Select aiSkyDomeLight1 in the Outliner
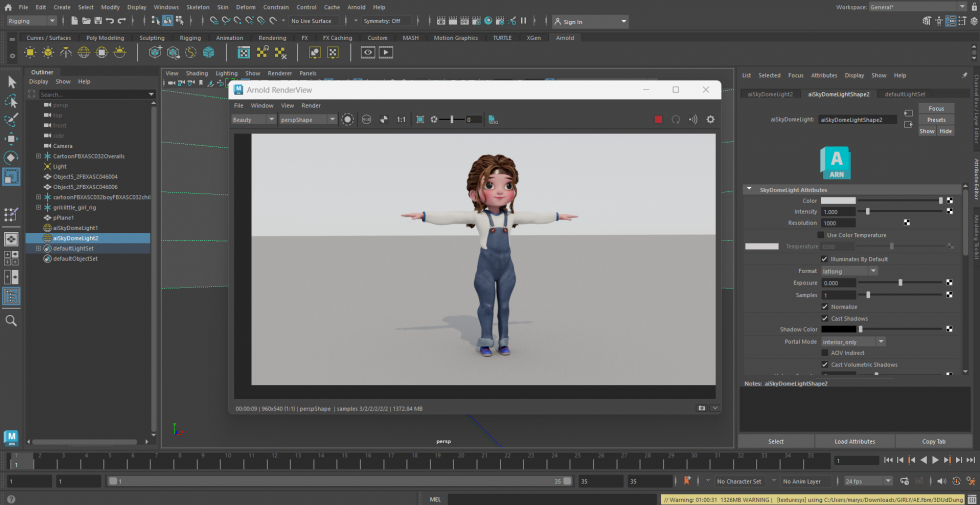This screenshot has height=505, width=980. (x=75, y=228)
